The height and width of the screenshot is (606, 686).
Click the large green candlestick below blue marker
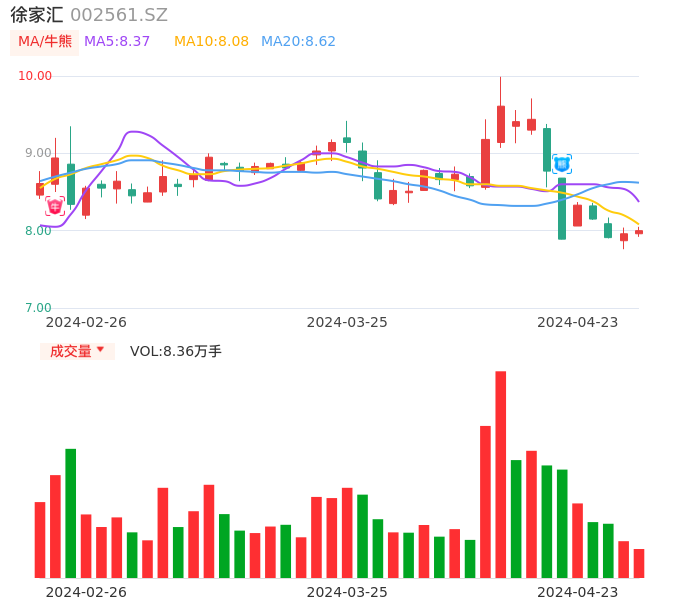click(x=562, y=209)
